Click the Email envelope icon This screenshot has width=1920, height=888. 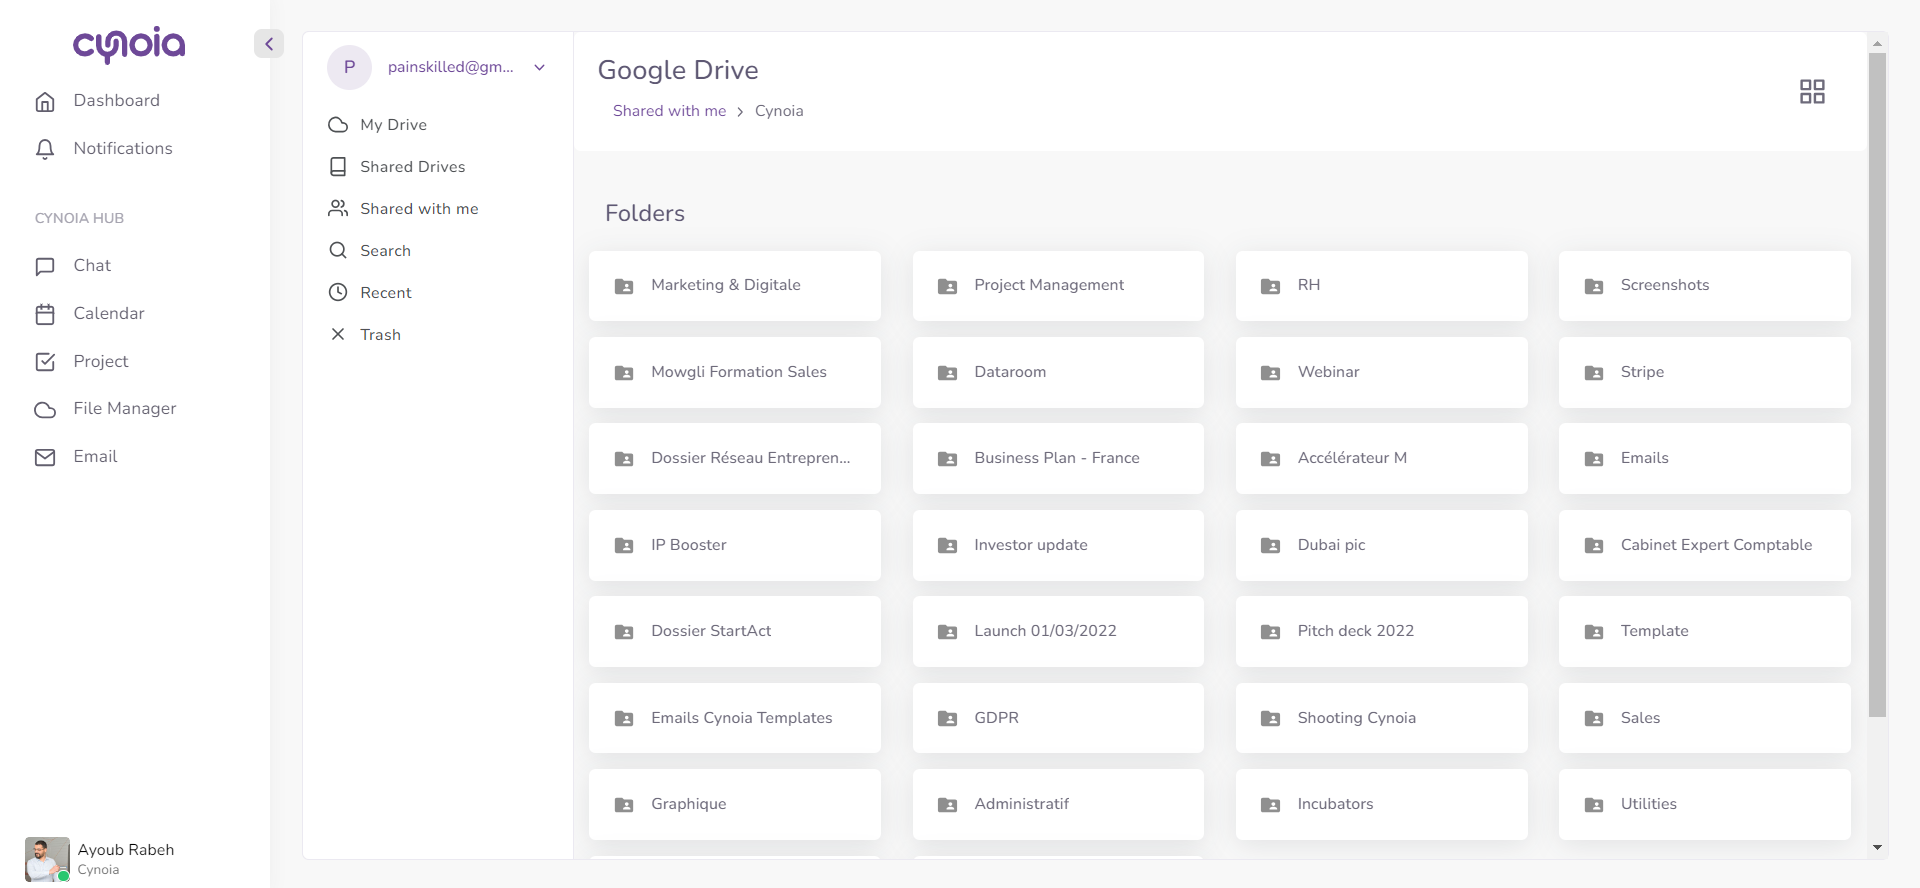45,457
